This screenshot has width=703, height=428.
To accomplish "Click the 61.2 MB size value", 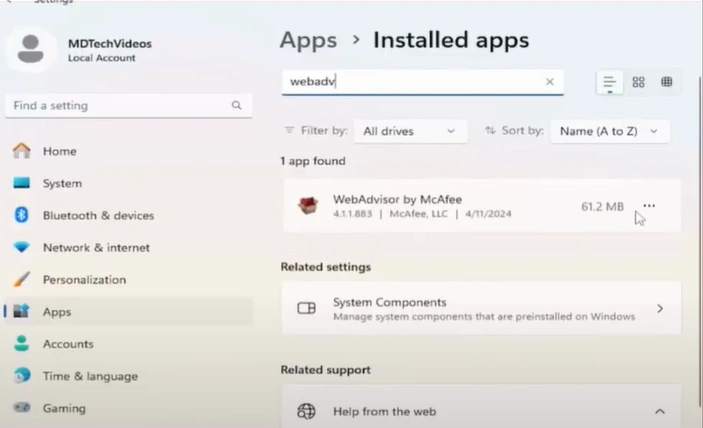I will (602, 206).
